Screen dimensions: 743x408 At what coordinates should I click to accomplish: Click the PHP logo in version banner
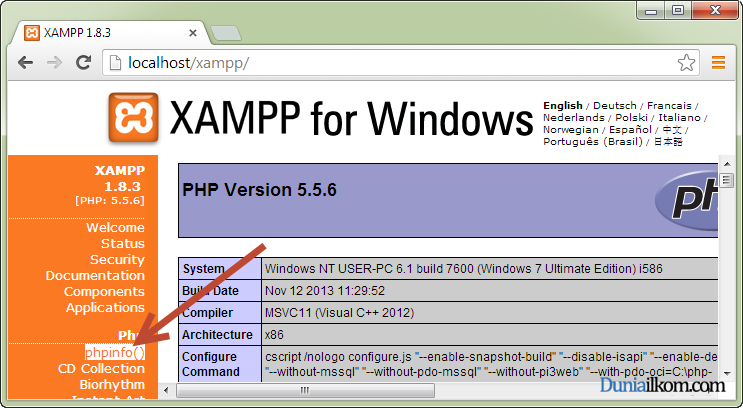click(687, 200)
